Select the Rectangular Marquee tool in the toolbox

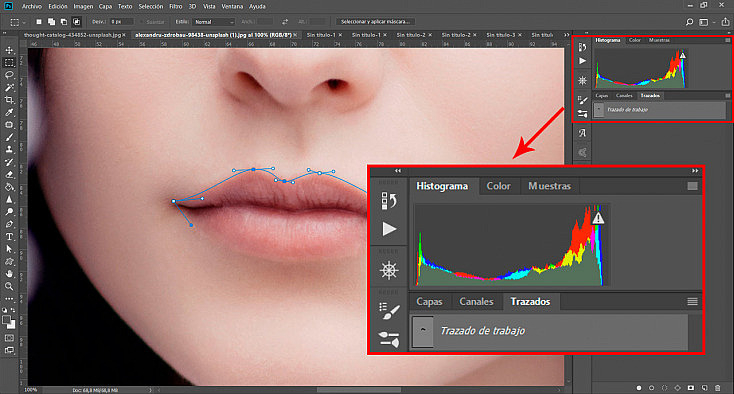9,62
